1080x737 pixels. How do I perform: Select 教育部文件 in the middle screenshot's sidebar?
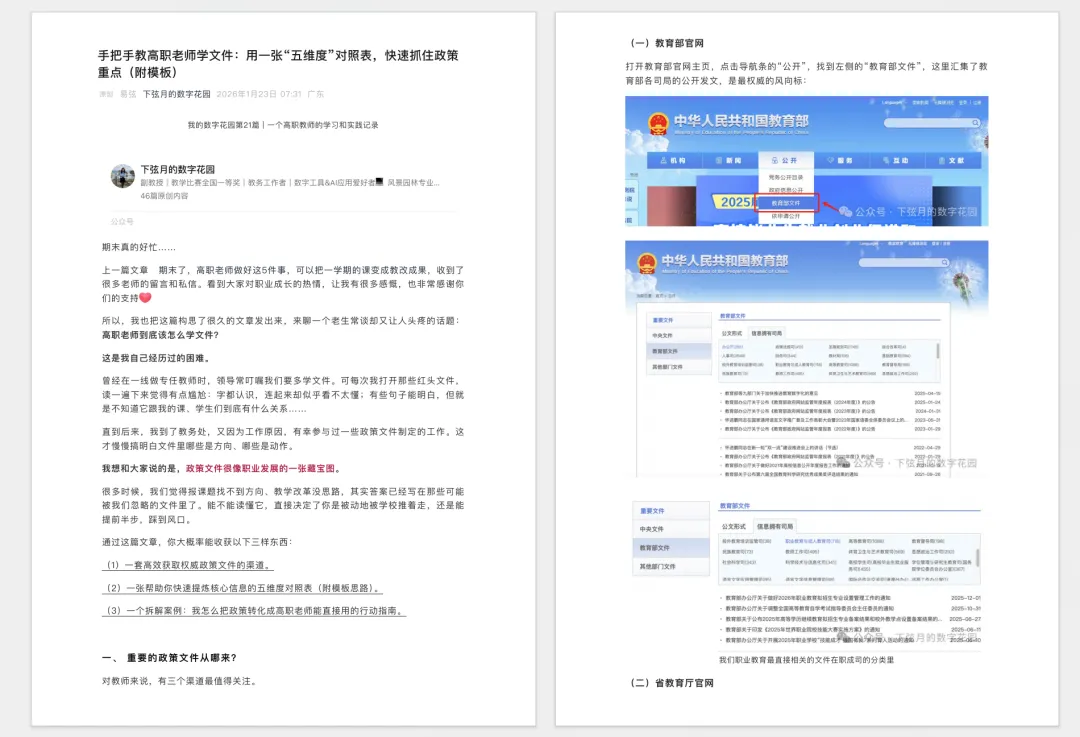[x=678, y=351]
